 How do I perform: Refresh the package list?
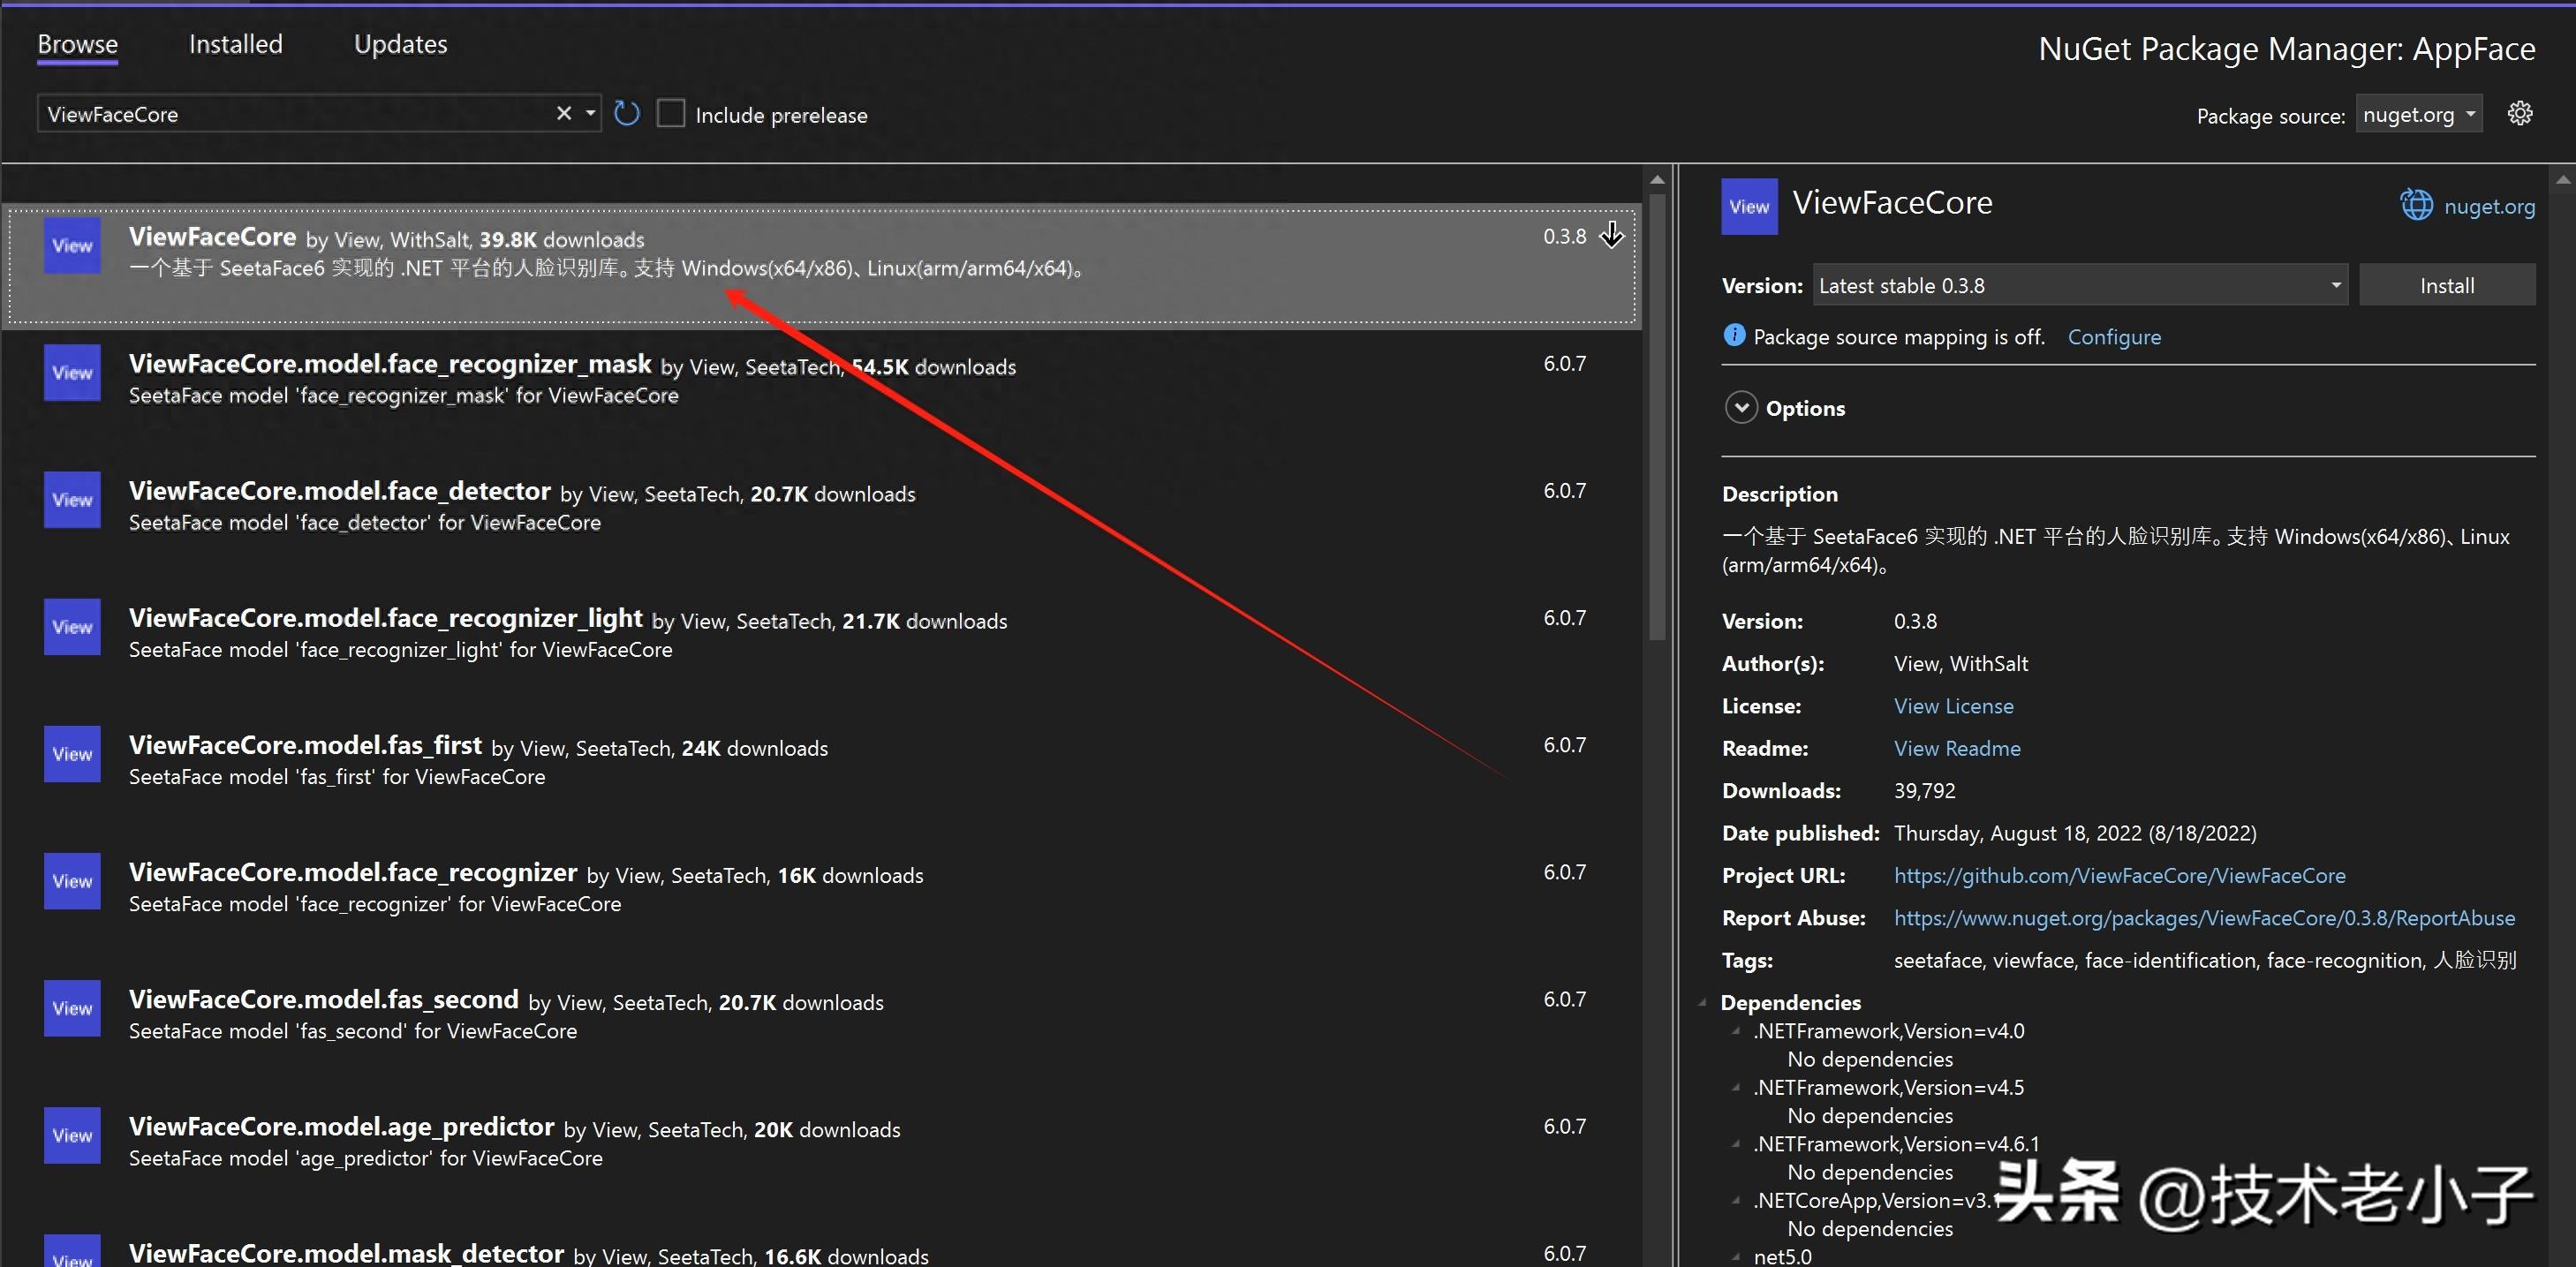click(627, 114)
